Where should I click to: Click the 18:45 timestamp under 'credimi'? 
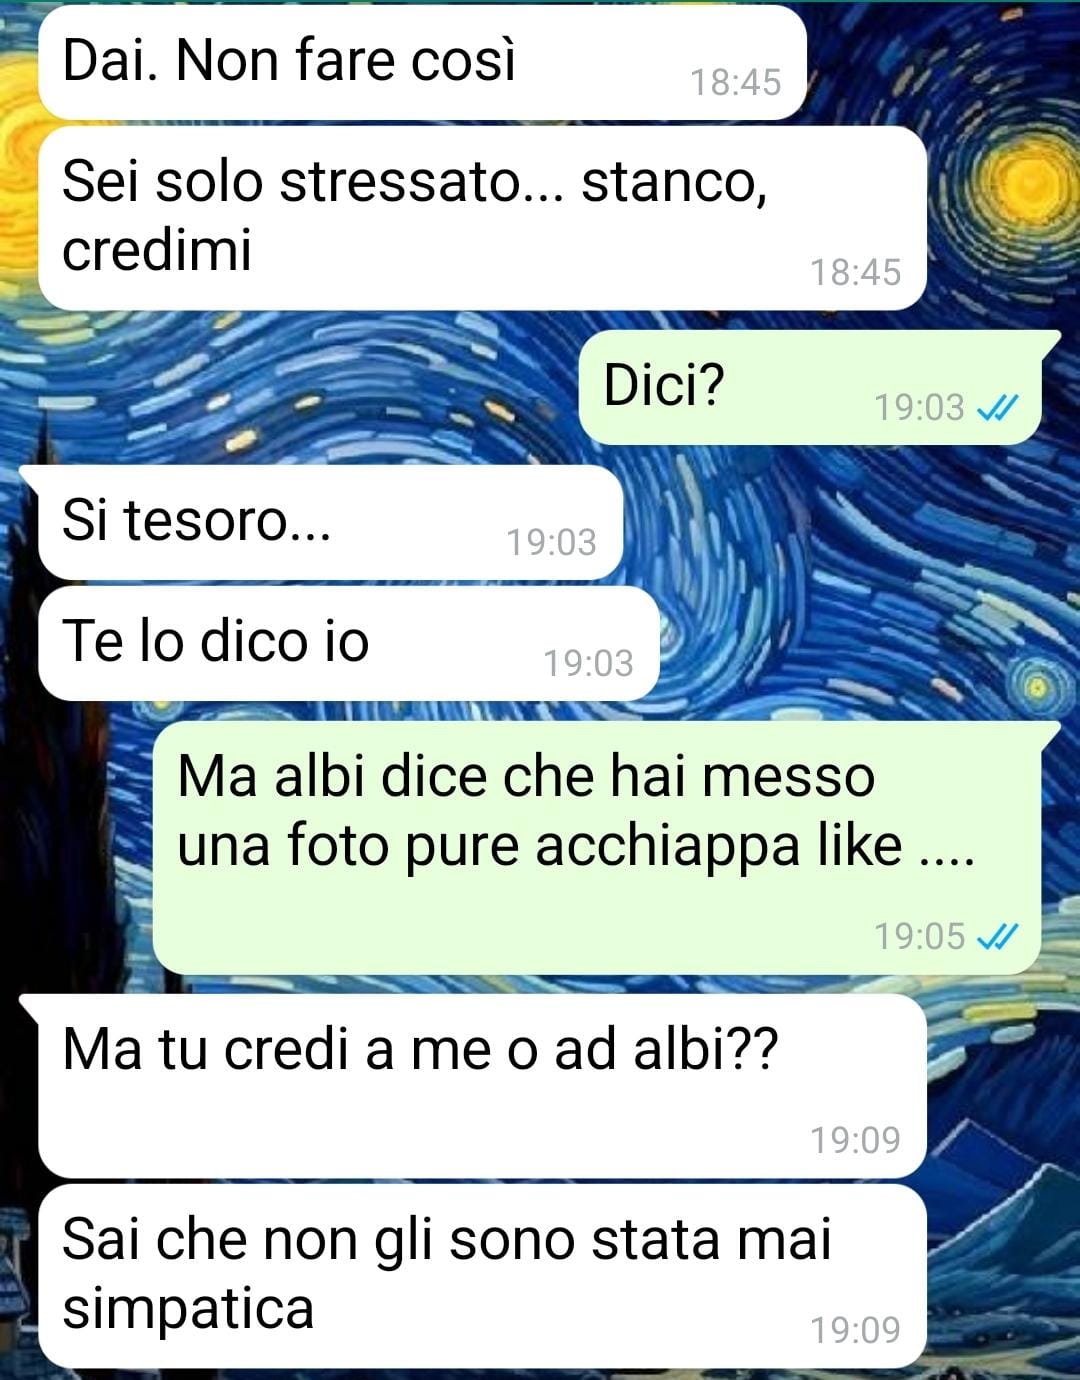click(856, 272)
